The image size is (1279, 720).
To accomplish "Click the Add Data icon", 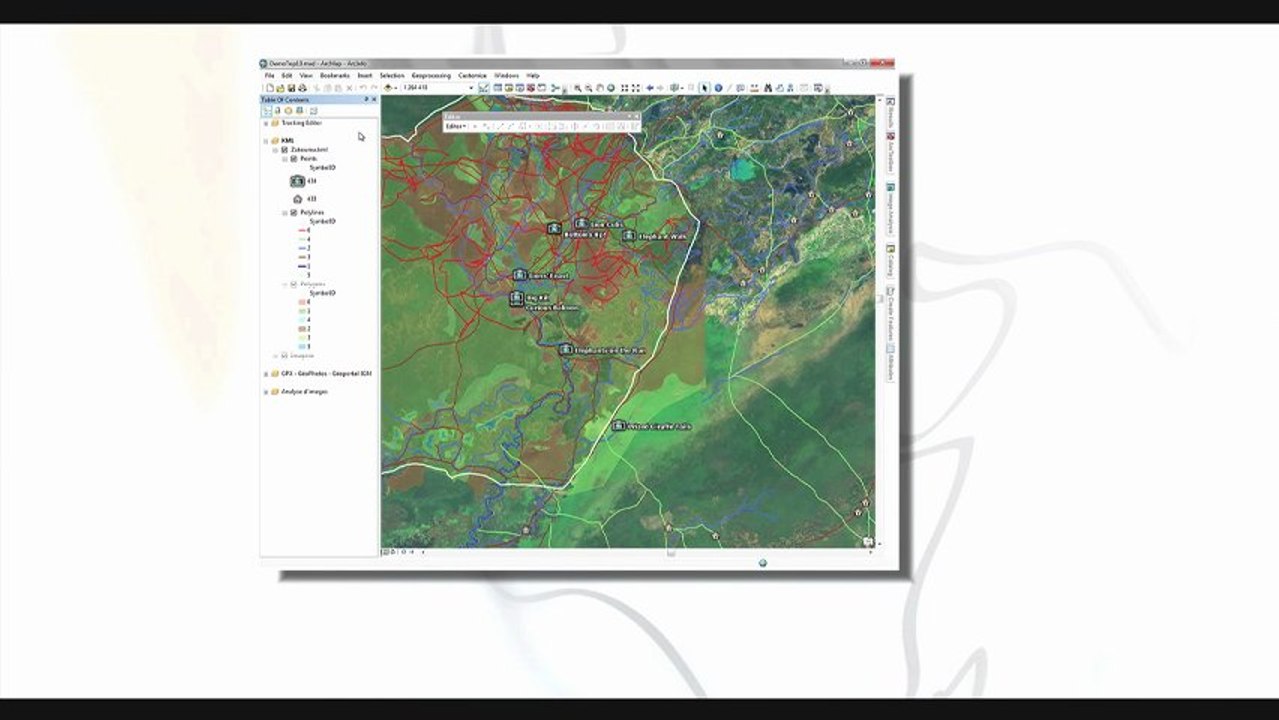I will 388,88.
